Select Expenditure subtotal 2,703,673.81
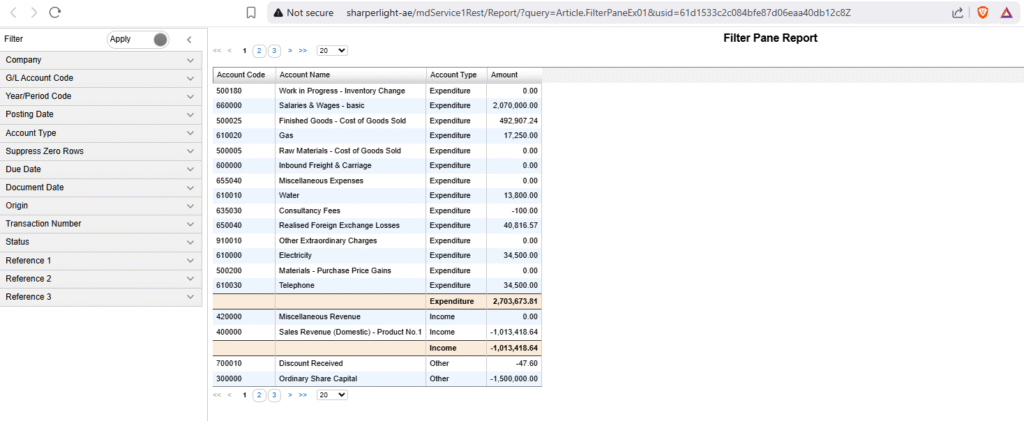 [514, 302]
